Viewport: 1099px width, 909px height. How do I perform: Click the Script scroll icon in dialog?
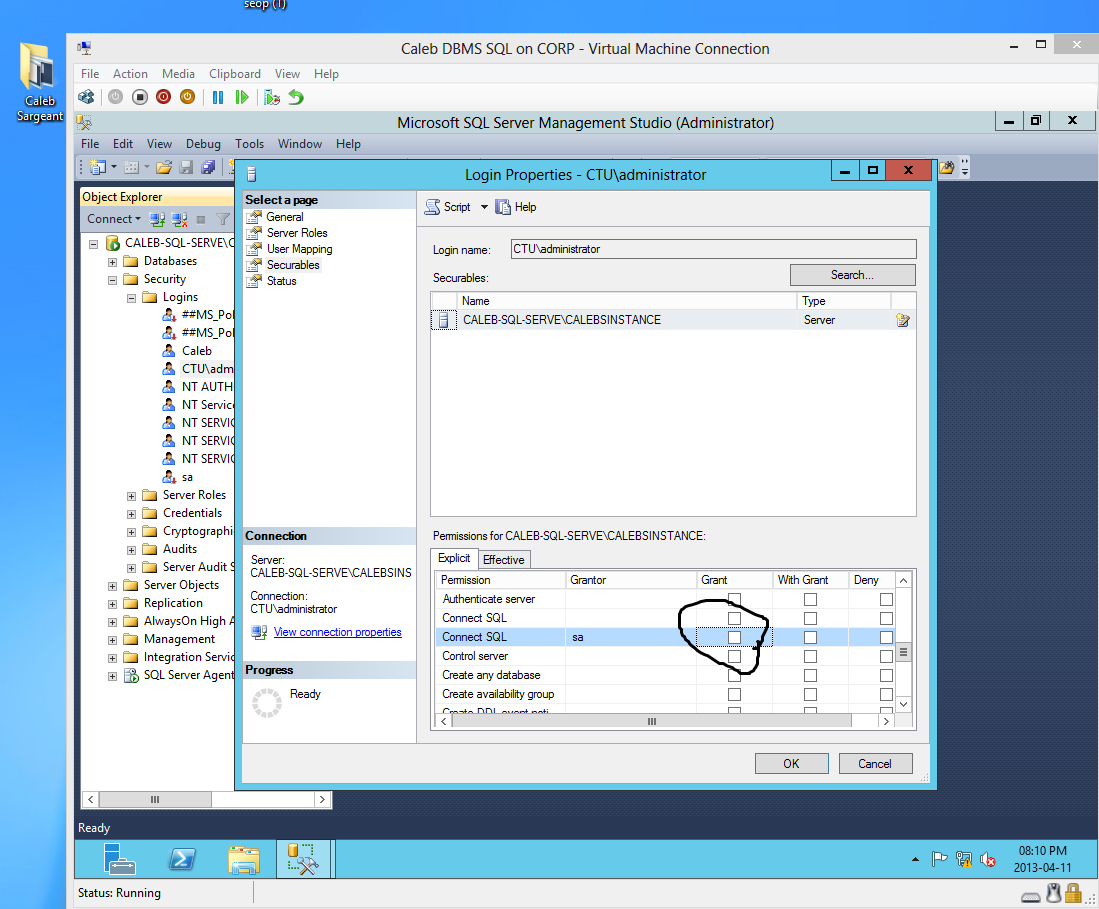tap(432, 207)
